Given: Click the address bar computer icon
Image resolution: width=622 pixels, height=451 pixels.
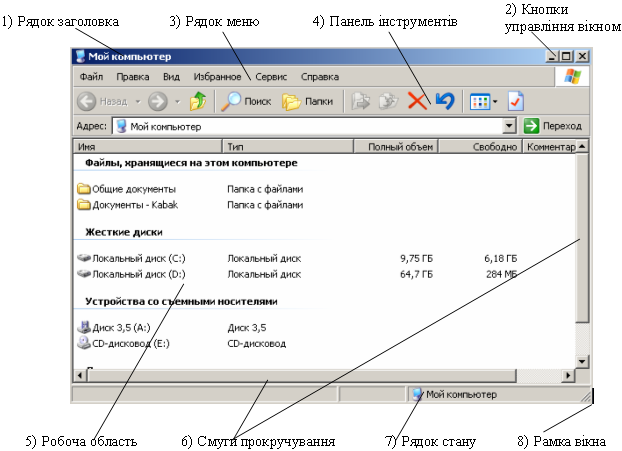Looking at the screenshot, I should click(x=122, y=126).
